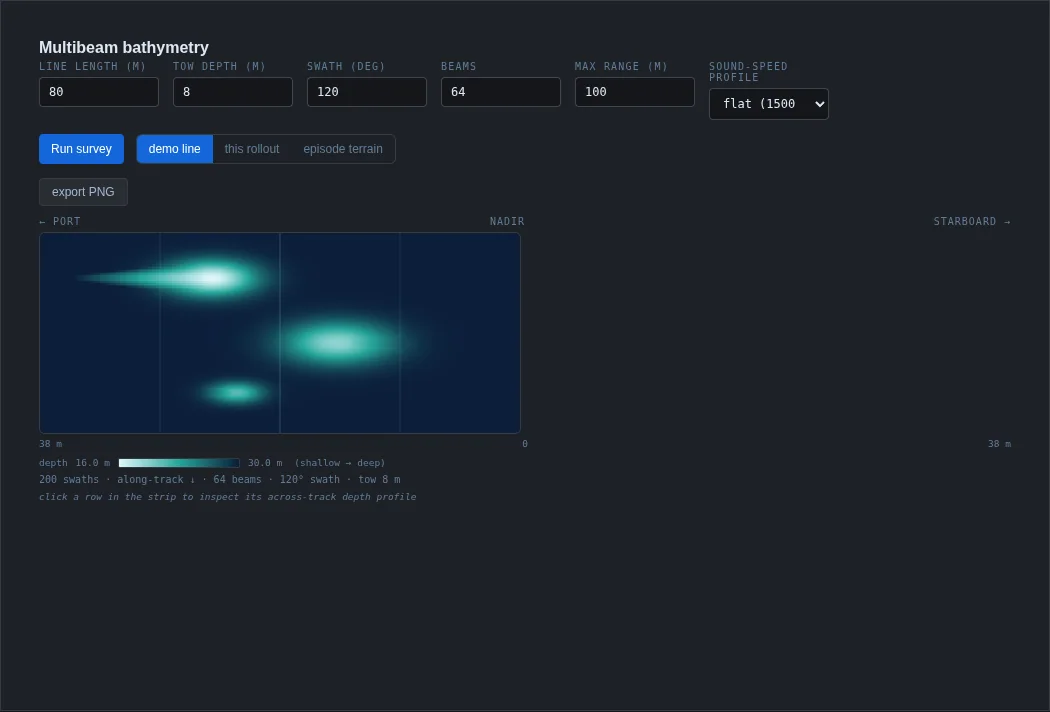Click the depth color gradient legend bar
Image resolution: width=1050 pixels, height=712 pixels.
(x=179, y=463)
